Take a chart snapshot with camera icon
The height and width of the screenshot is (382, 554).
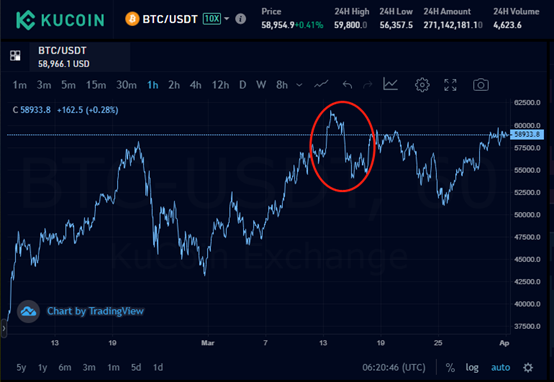pos(481,85)
